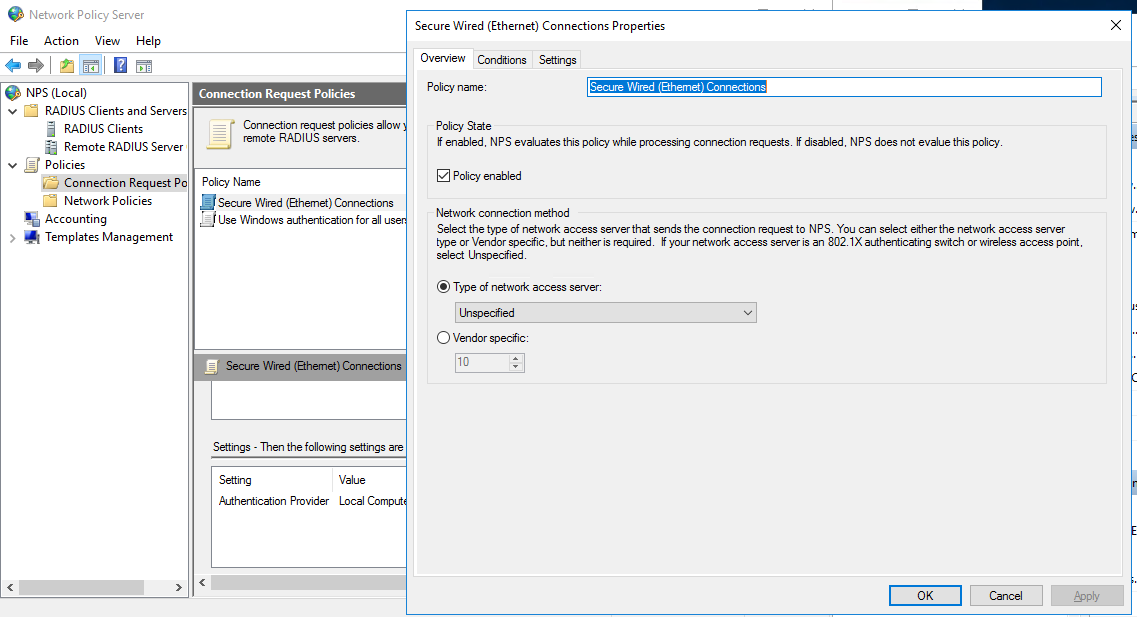Click the Policy name text field
Image resolution: width=1137 pixels, height=617 pixels.
(x=844, y=87)
